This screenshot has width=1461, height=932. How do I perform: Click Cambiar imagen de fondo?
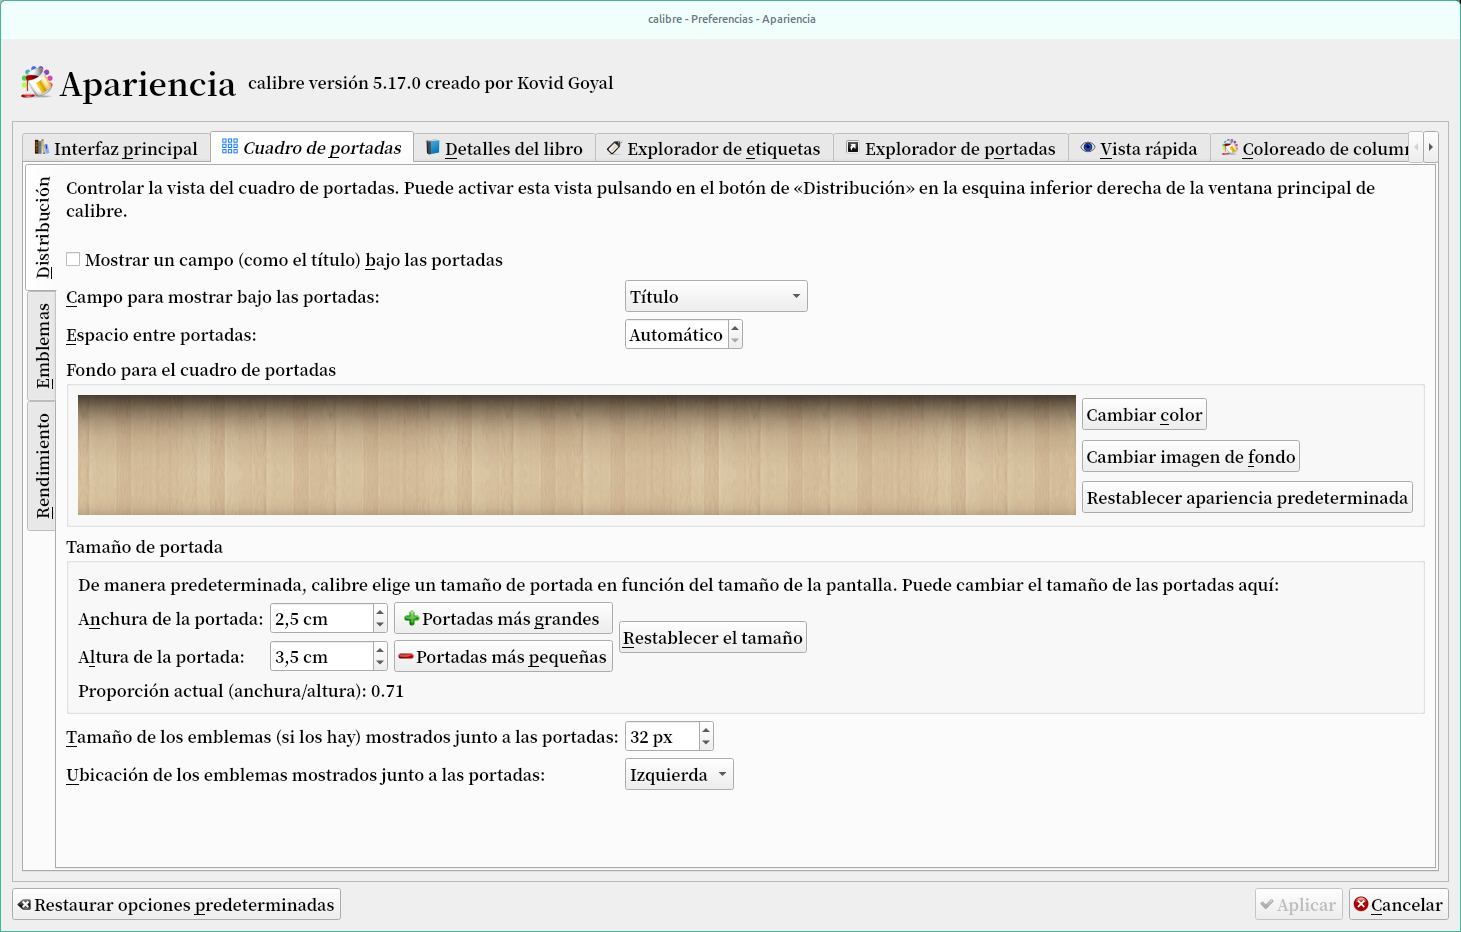click(1191, 457)
